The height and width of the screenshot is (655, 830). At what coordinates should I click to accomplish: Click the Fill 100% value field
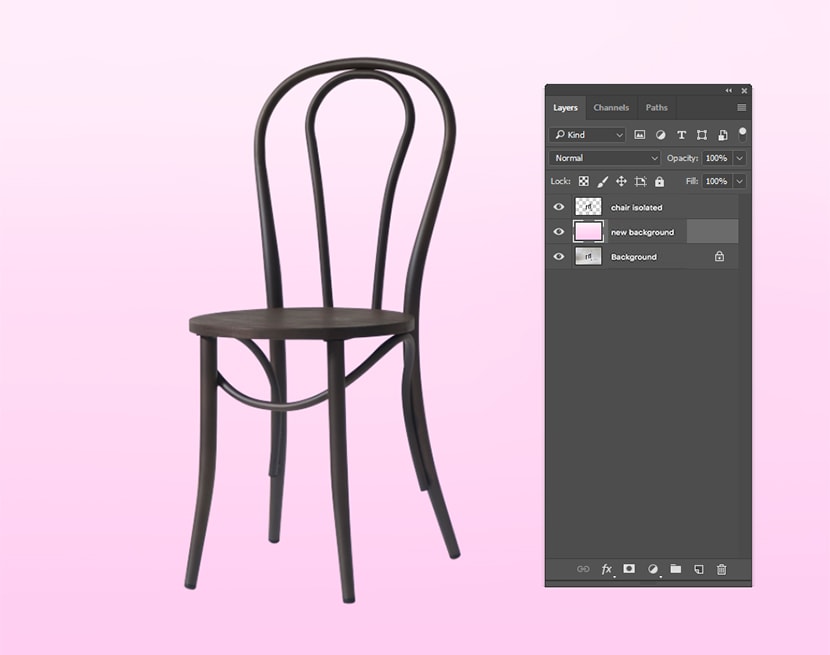point(717,181)
